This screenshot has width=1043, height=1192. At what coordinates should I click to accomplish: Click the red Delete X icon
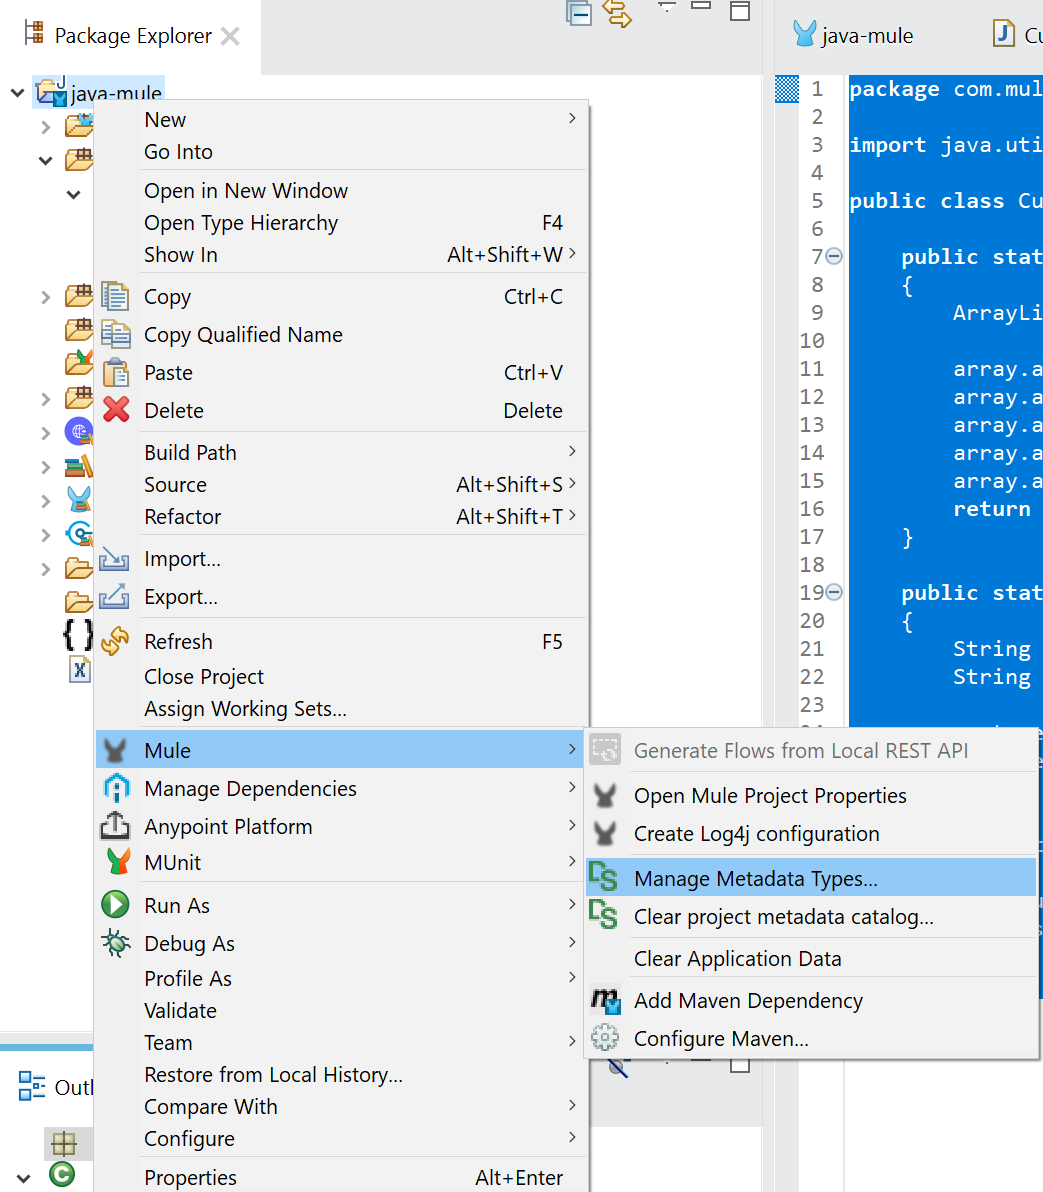116,410
